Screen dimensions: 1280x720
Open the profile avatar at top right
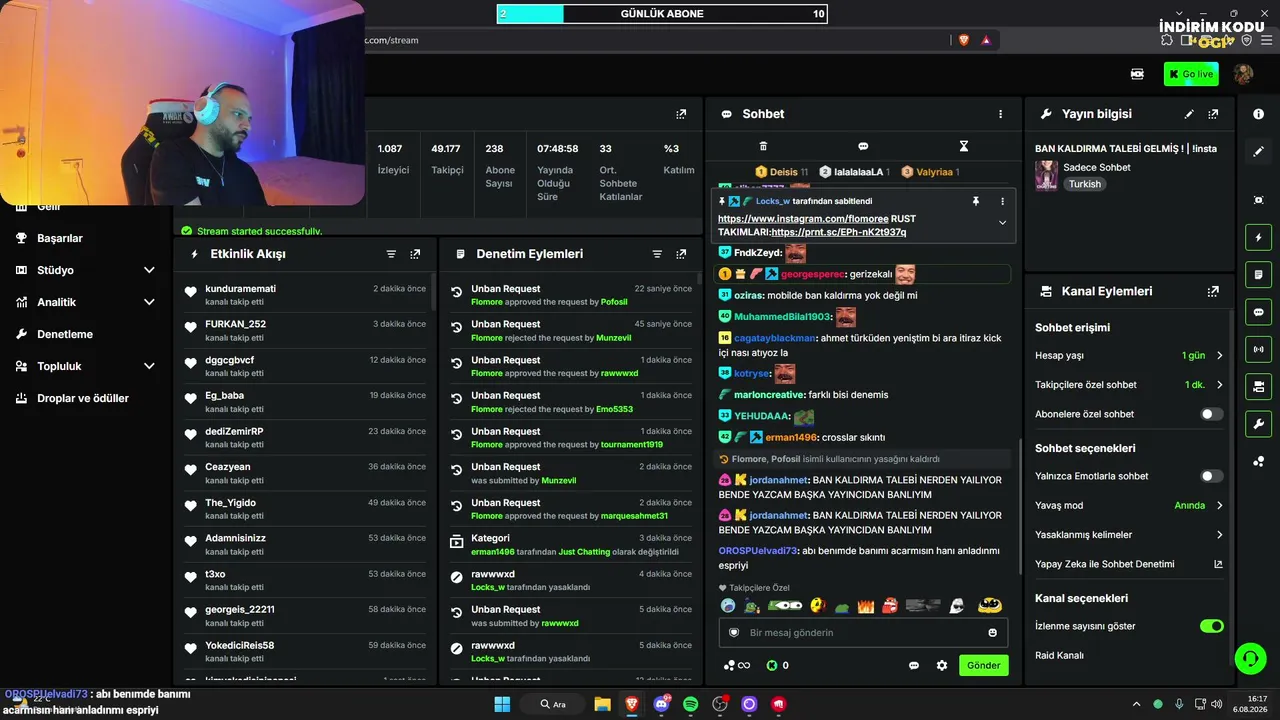click(1243, 74)
